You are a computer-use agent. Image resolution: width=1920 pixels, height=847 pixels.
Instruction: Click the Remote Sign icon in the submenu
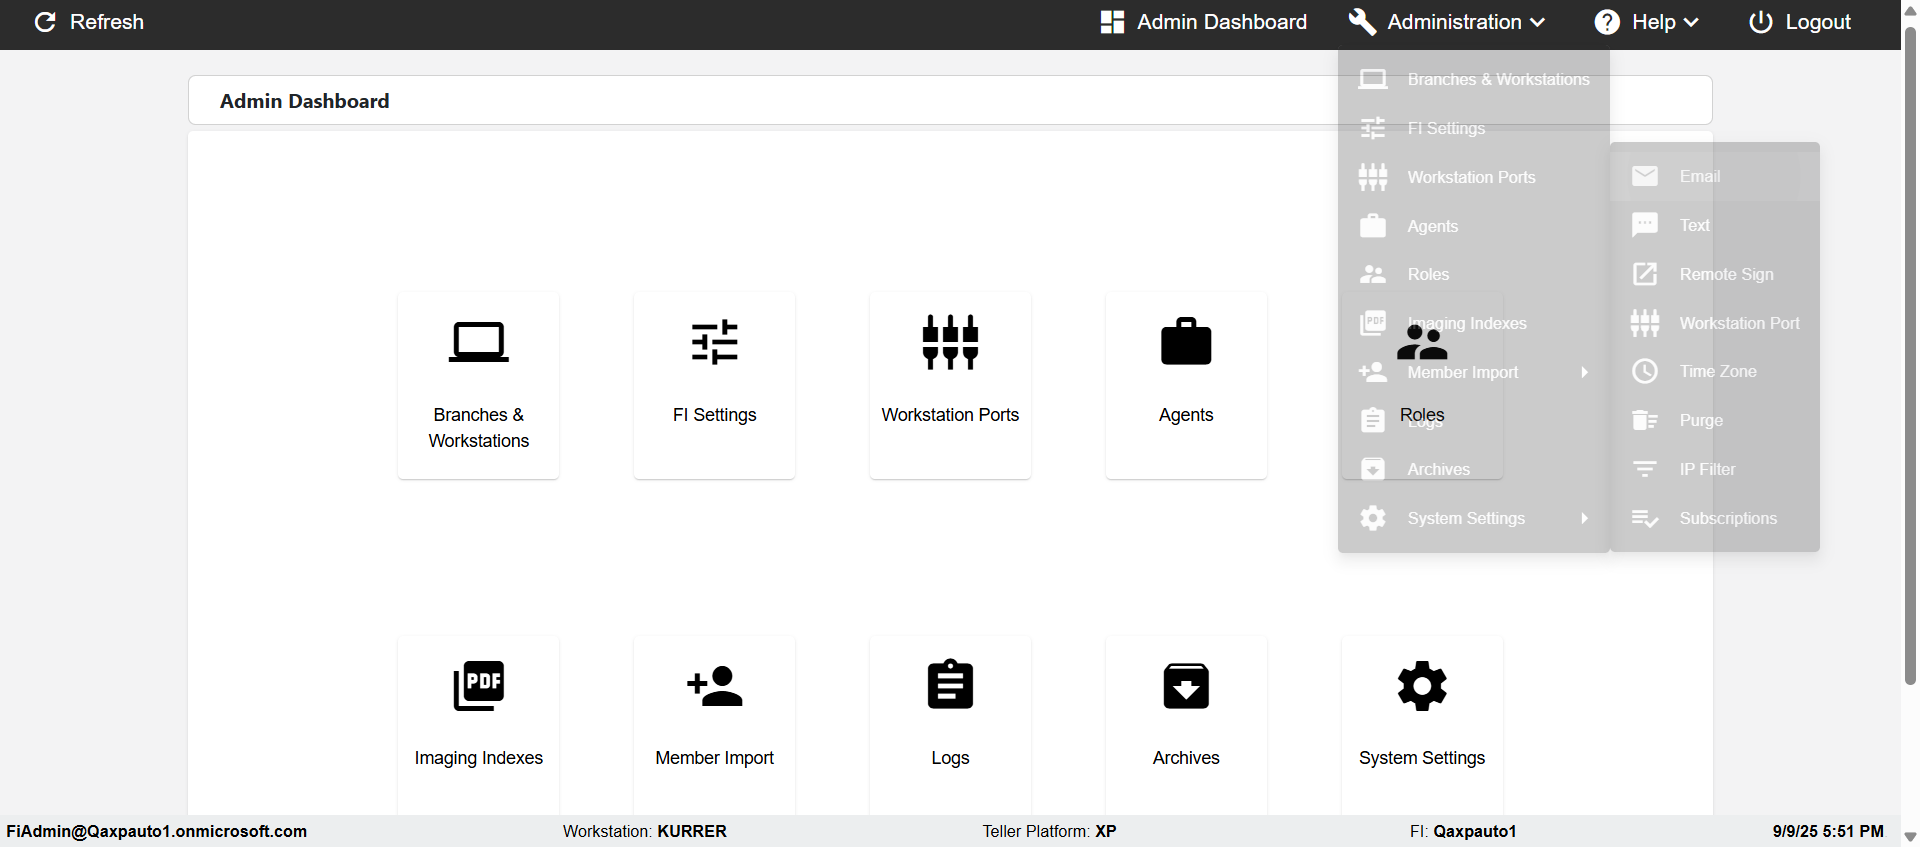click(1645, 274)
